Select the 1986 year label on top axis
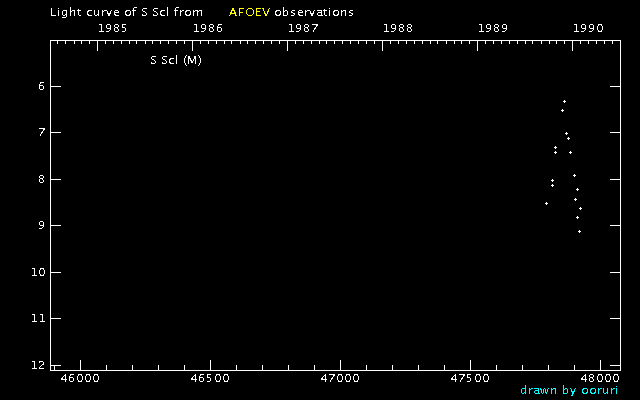640x400 pixels. point(207,28)
